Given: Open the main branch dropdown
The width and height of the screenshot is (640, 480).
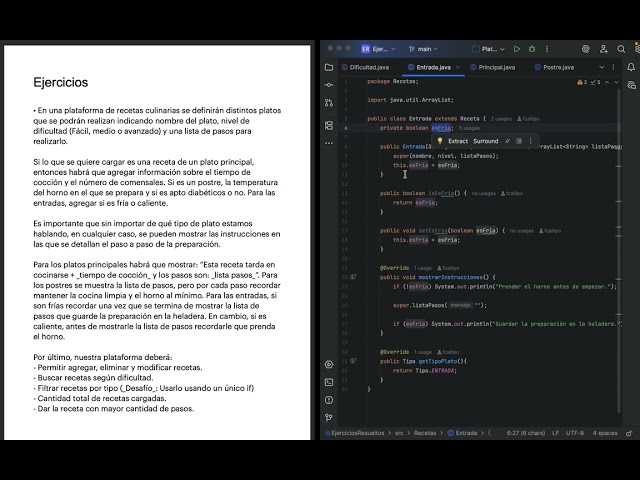Looking at the screenshot, I should 423,49.
